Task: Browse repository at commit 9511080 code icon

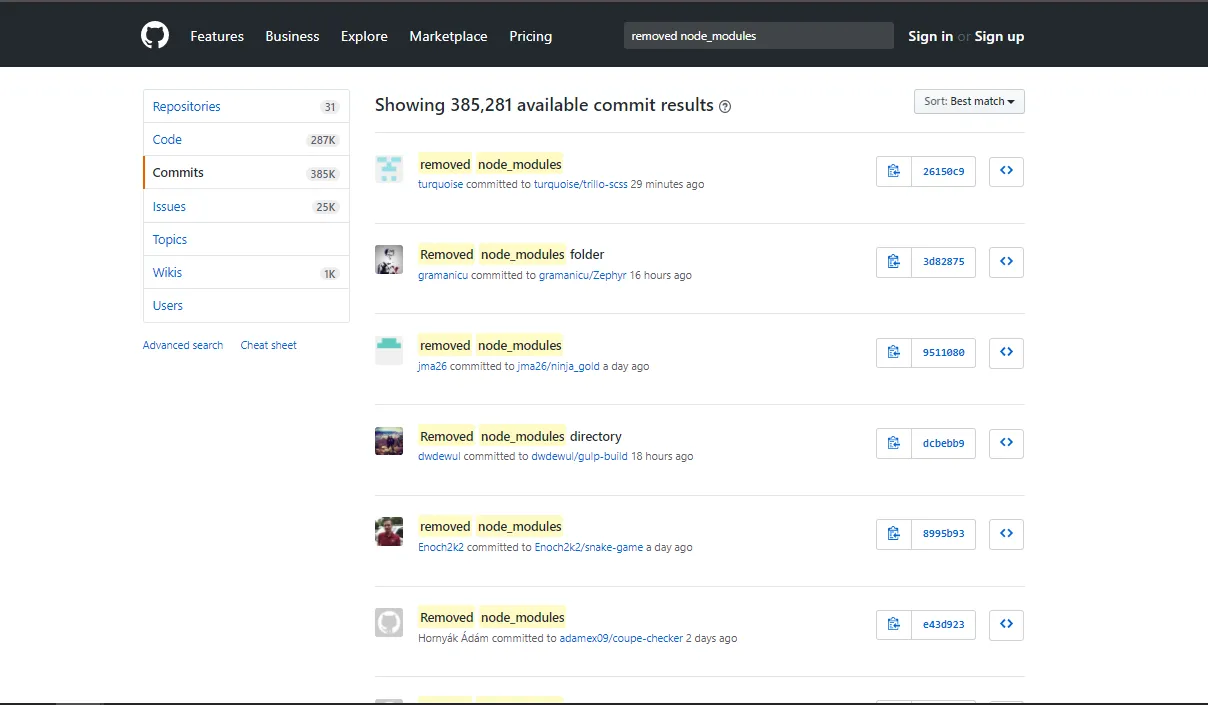Action: 1006,352
